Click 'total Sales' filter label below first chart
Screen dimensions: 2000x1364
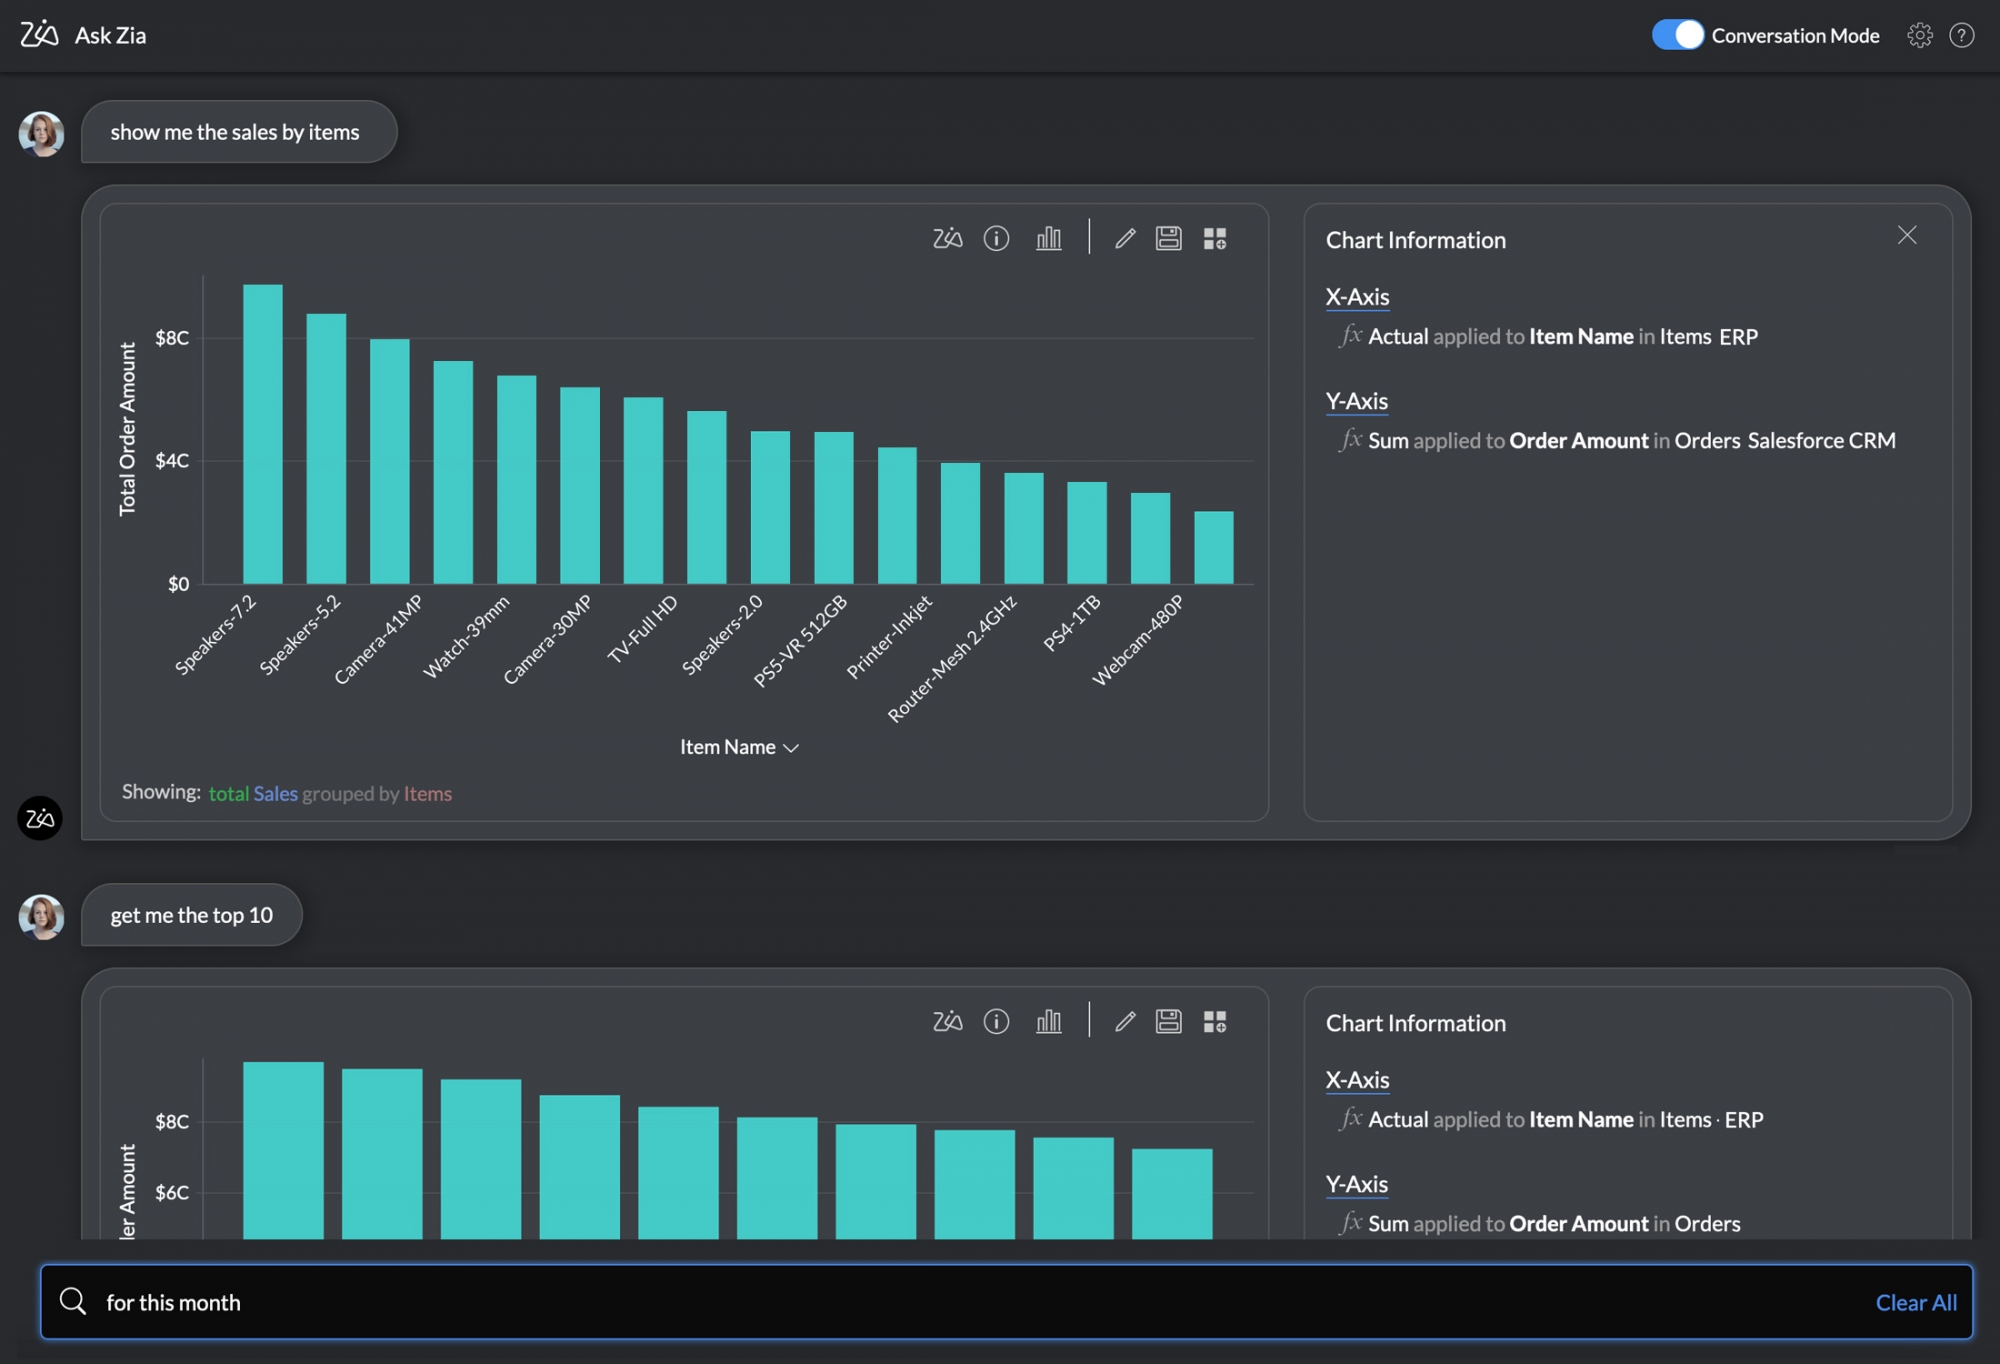point(252,793)
